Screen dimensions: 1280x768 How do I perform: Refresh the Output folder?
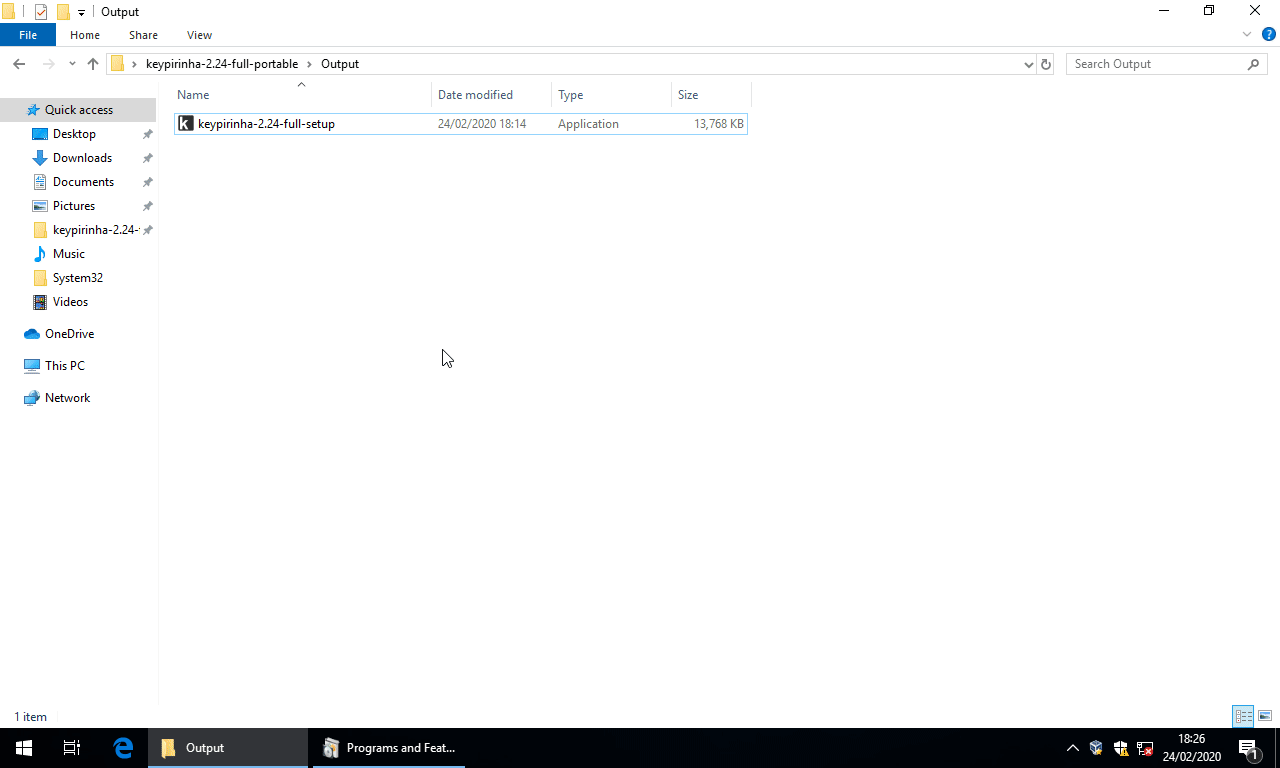(x=1046, y=64)
